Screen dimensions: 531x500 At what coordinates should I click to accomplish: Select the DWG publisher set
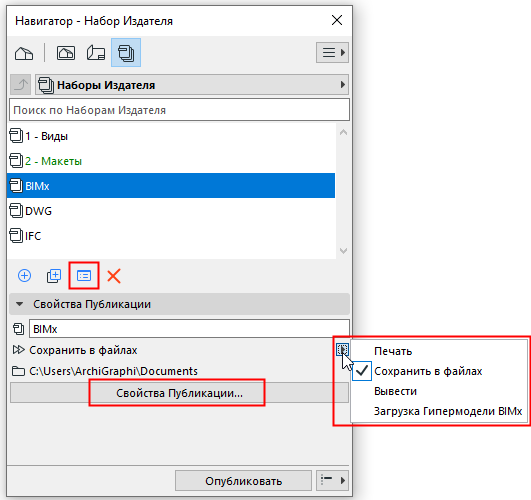(171, 211)
